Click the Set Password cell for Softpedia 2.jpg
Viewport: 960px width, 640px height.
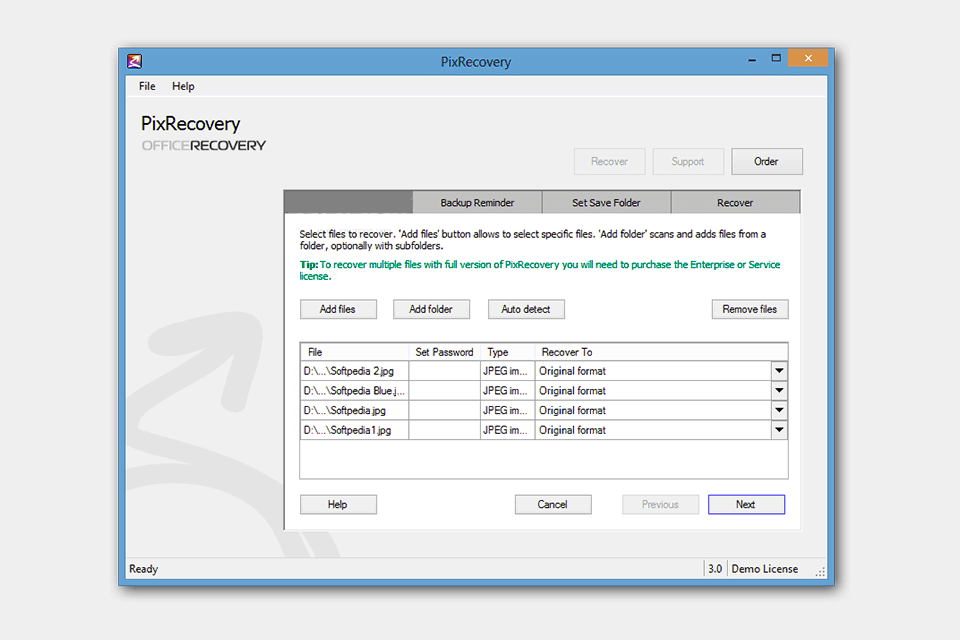click(444, 370)
